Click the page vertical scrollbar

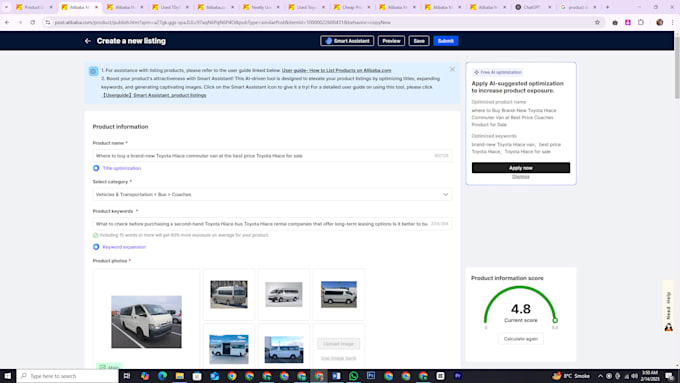click(x=677, y=67)
